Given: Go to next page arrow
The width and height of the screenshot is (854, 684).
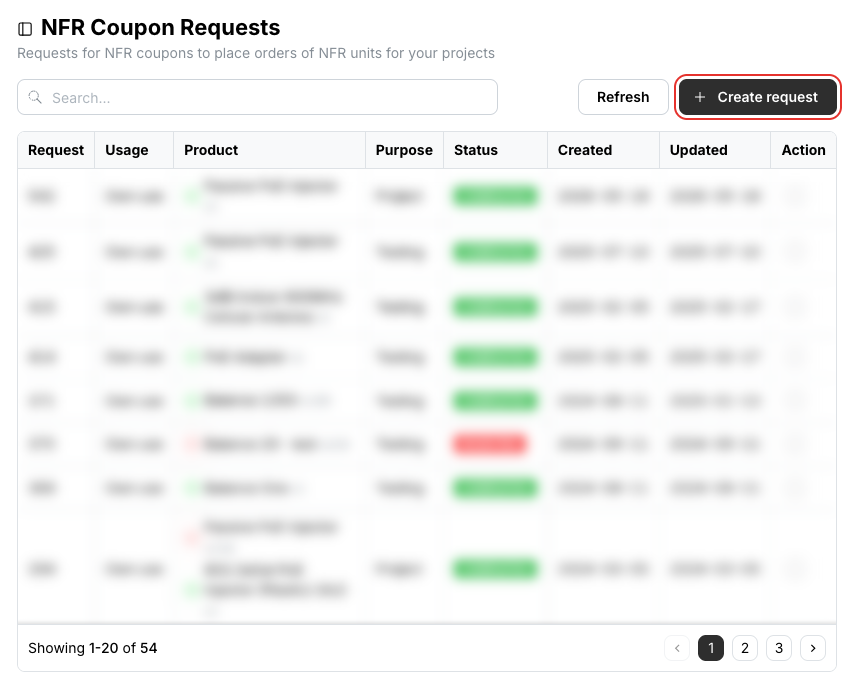Looking at the screenshot, I should 813,648.
